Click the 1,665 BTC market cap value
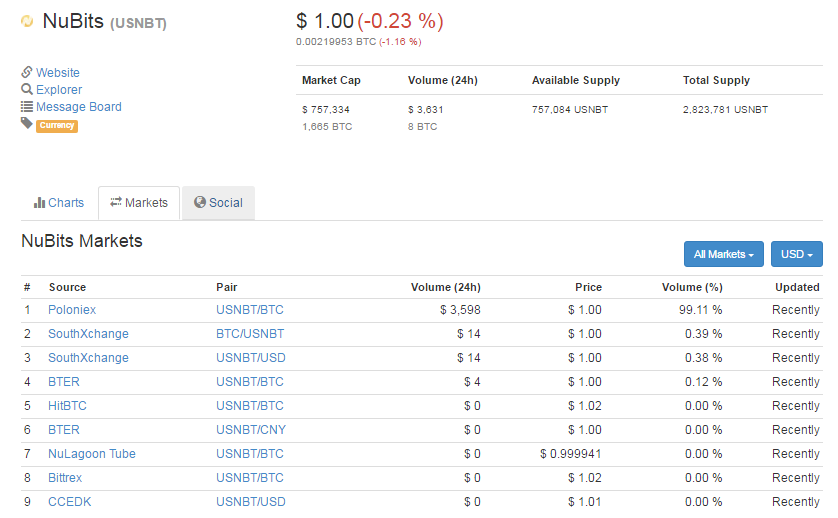Image resolution: width=838 pixels, height=518 pixels. [x=327, y=127]
